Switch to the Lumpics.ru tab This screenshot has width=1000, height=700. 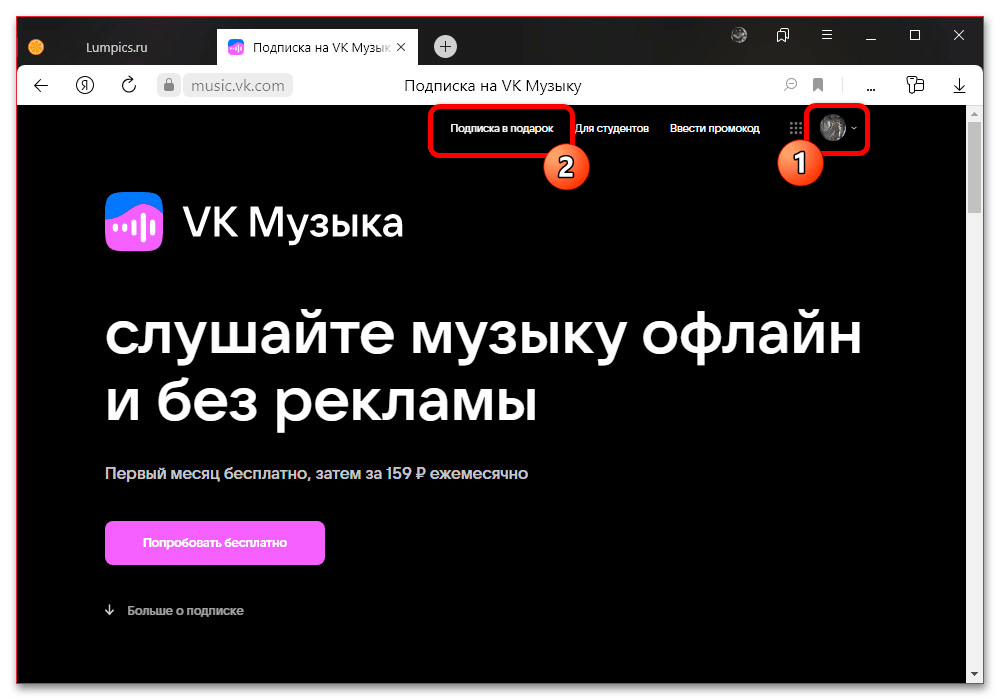tap(117, 47)
